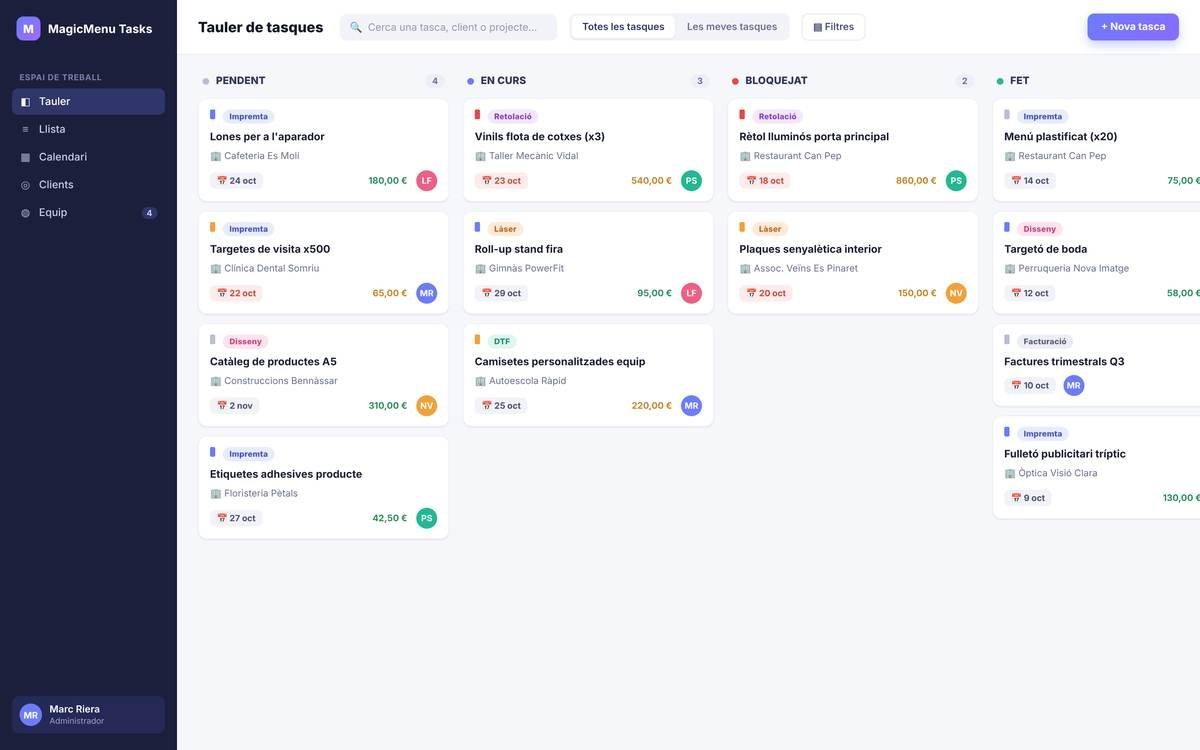
Task: Click LF avatar on Roll-up stand fira
Action: pos(691,293)
